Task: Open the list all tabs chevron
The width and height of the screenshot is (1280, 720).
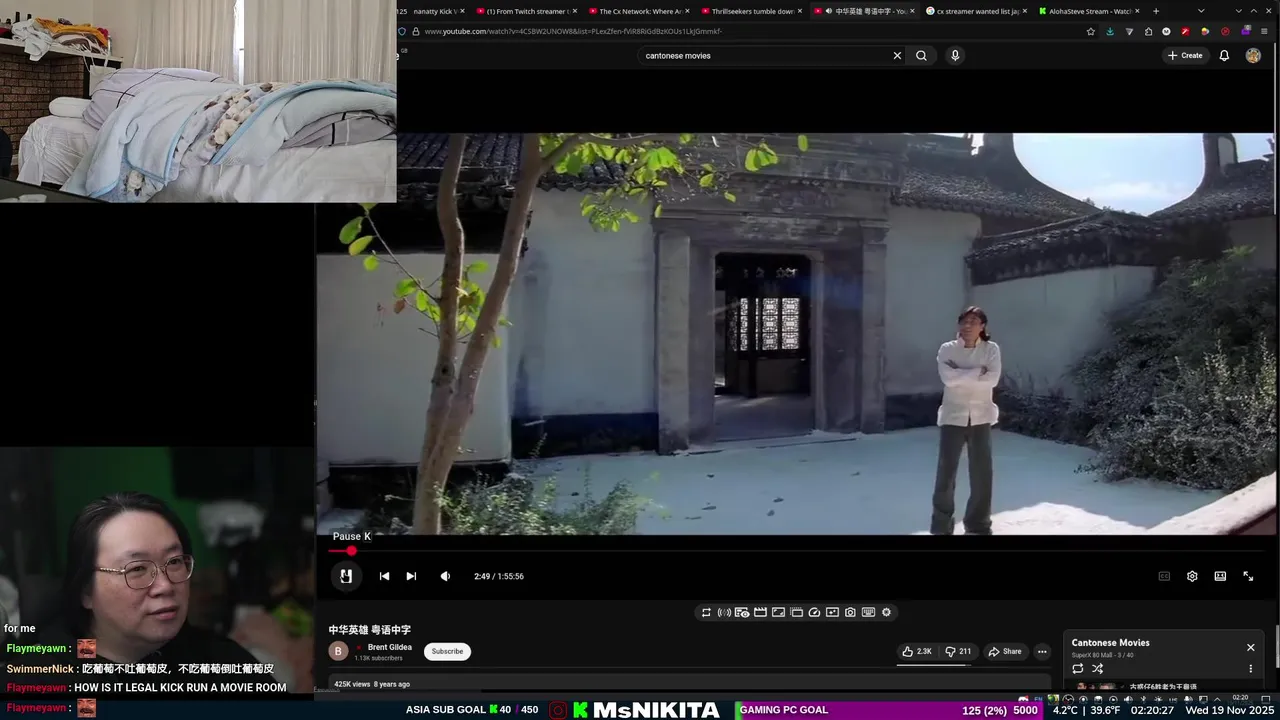Action: (1201, 11)
